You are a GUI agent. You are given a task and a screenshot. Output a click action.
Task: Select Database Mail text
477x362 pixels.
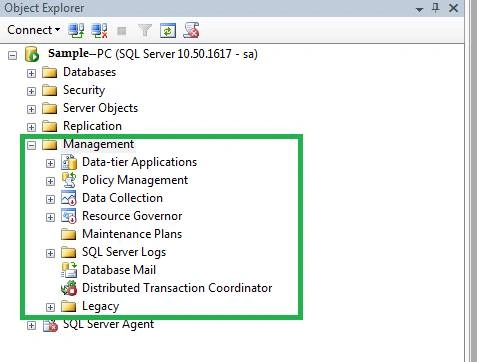point(119,270)
